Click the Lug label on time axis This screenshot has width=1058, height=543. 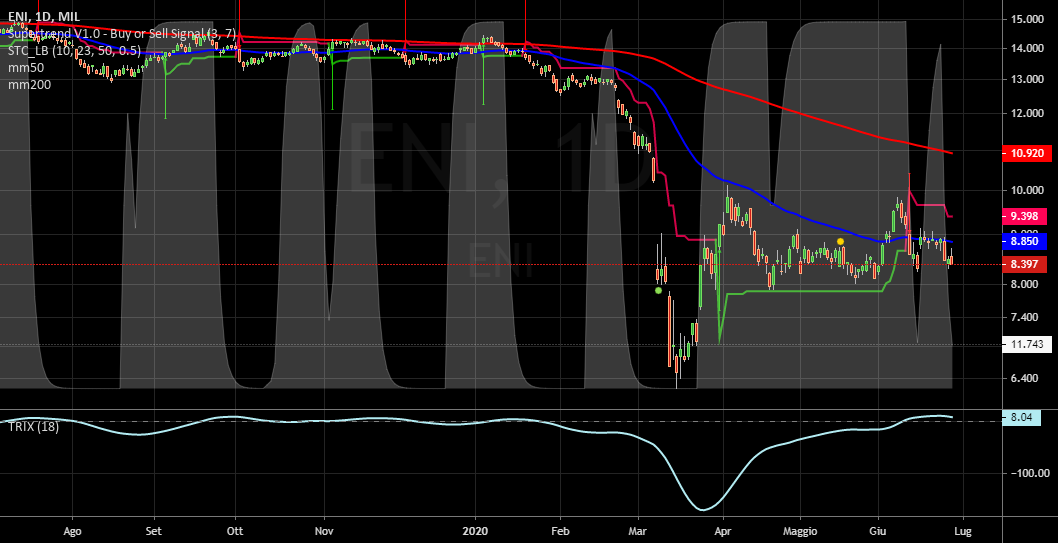point(963,532)
